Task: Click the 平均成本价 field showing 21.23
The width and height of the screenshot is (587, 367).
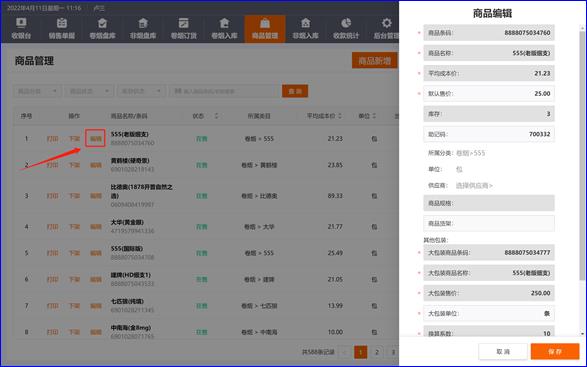Action: click(x=489, y=73)
